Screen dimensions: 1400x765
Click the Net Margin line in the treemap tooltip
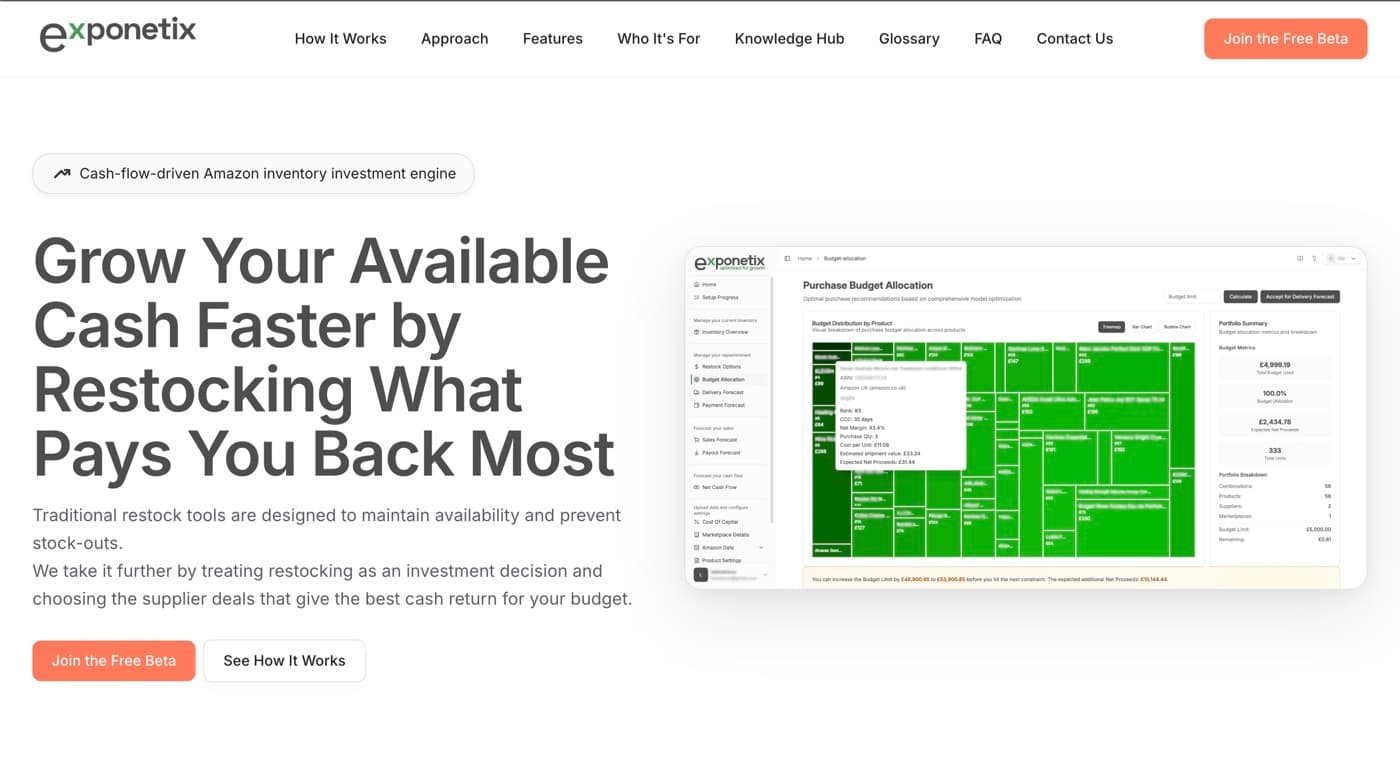[x=863, y=428]
